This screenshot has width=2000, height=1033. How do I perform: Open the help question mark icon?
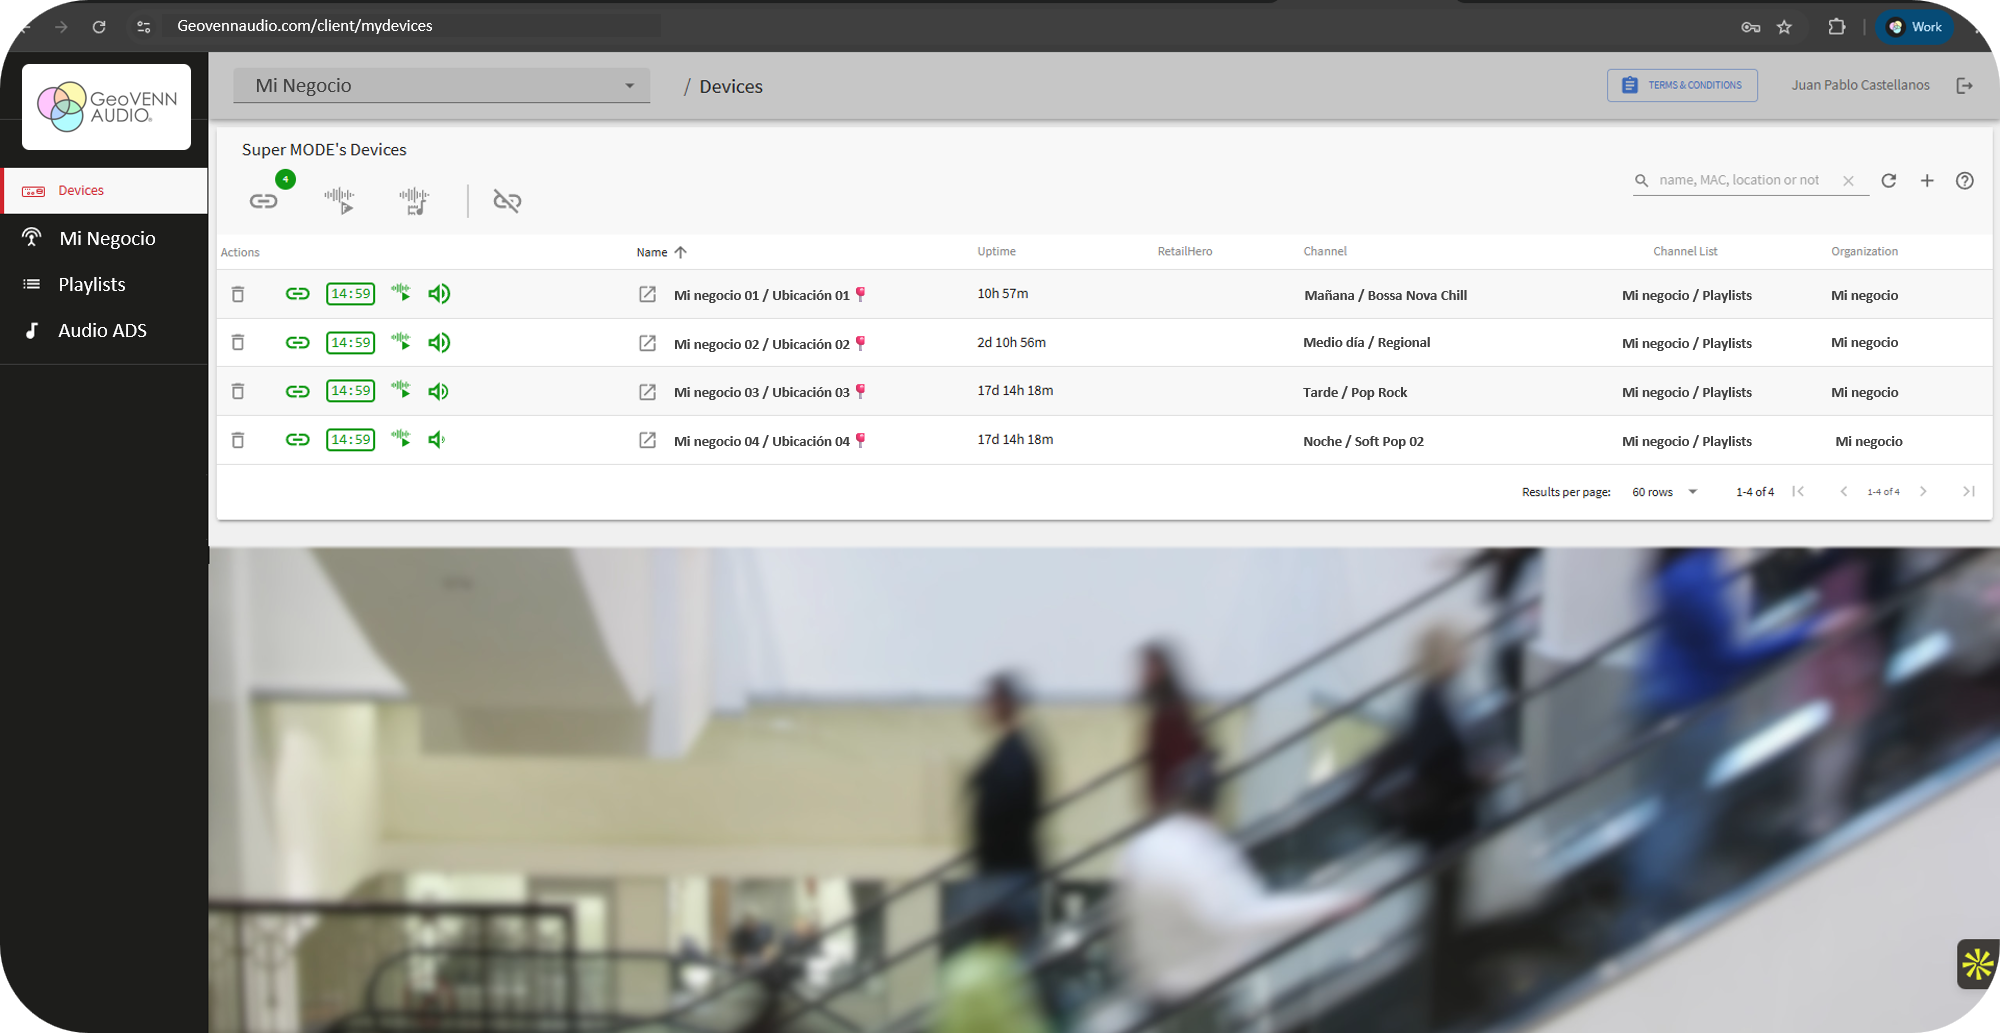(1965, 181)
